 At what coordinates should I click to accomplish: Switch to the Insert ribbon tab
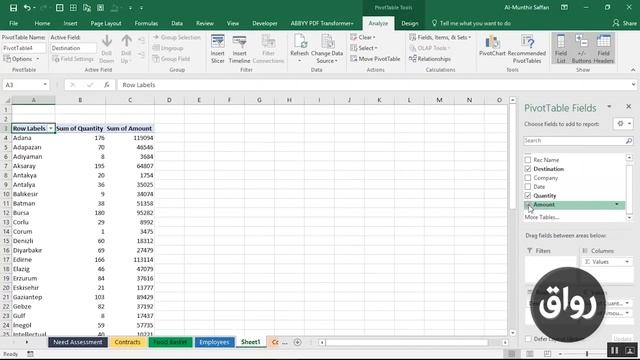(70, 23)
